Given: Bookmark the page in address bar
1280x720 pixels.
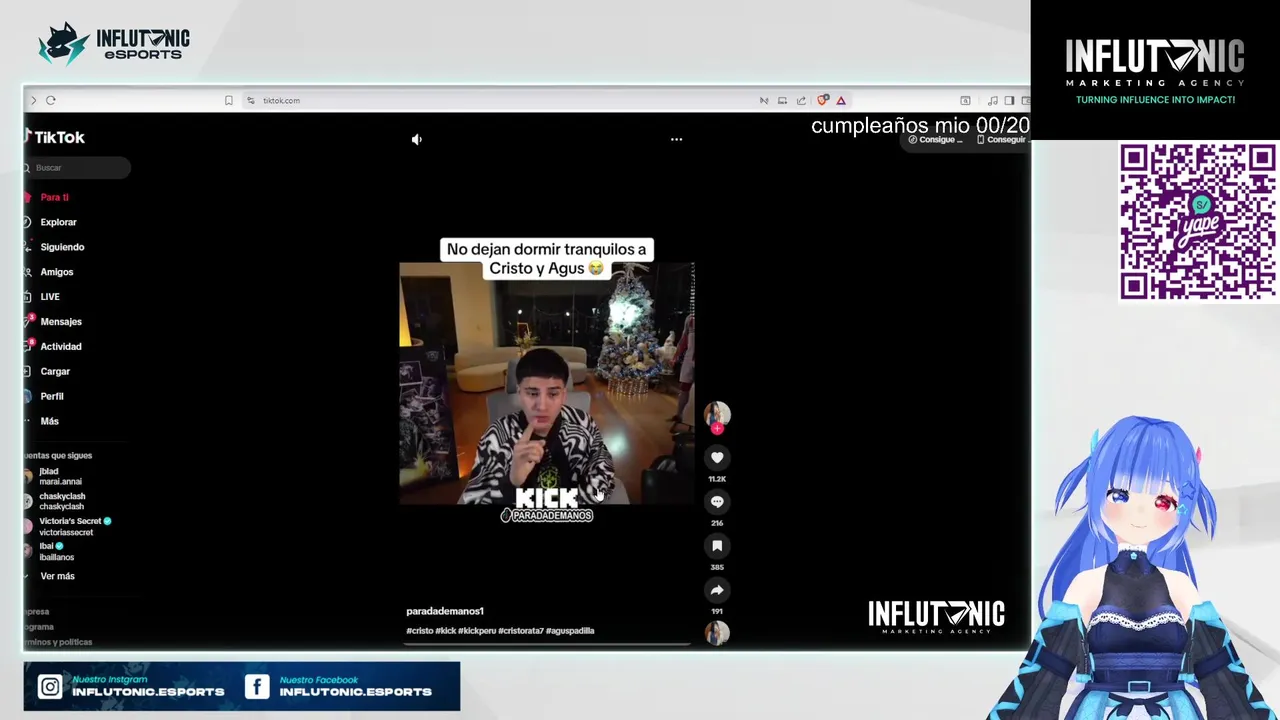Looking at the screenshot, I should tap(229, 100).
